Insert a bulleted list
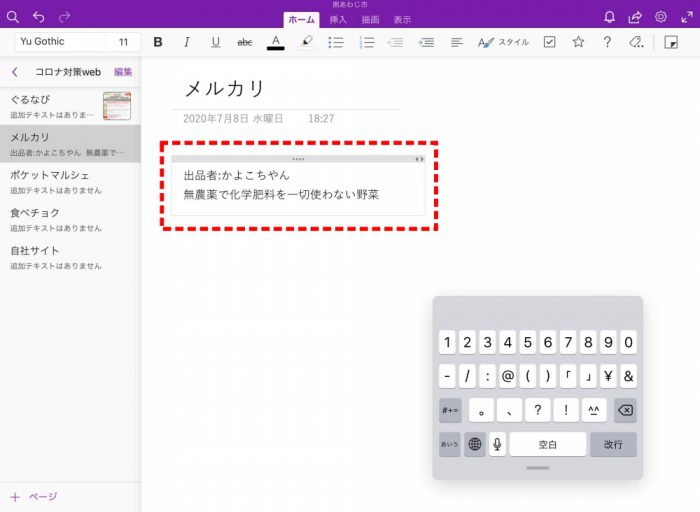This screenshot has height=512, width=700. (x=336, y=42)
